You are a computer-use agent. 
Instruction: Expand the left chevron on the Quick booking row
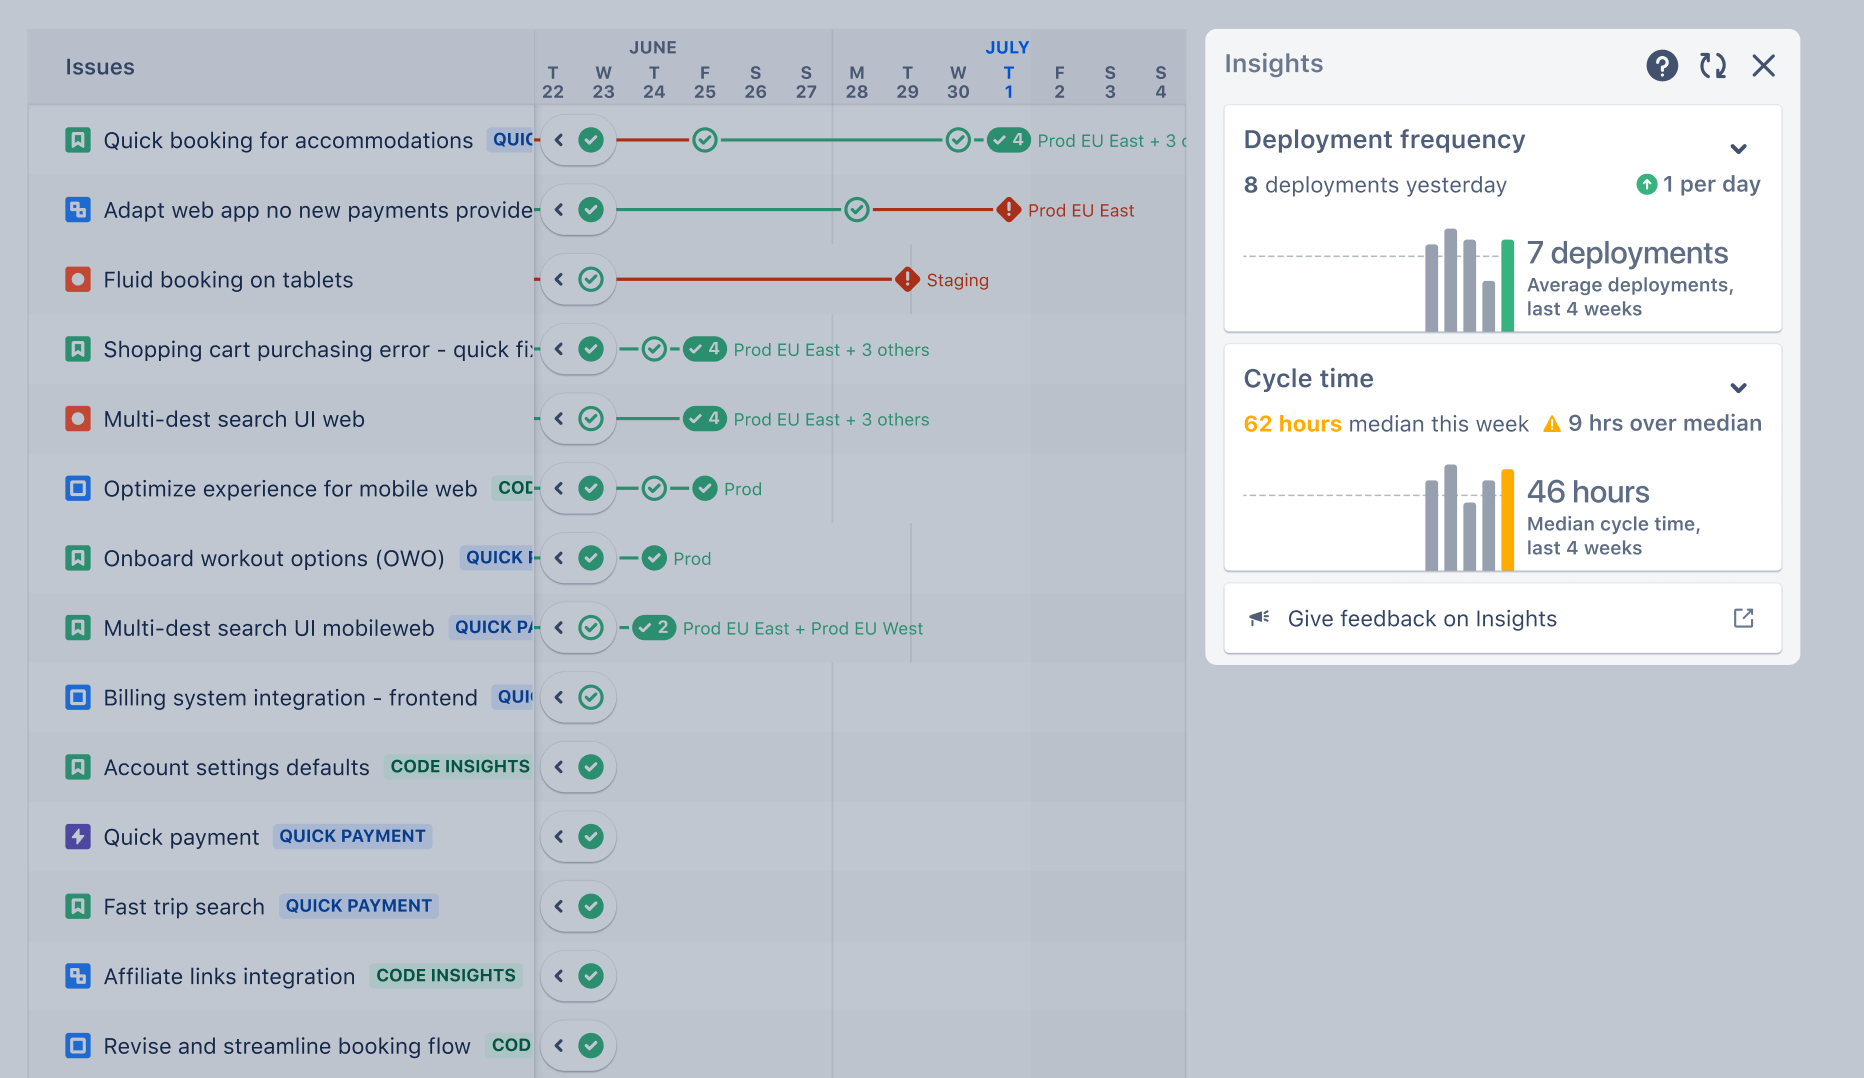click(560, 140)
